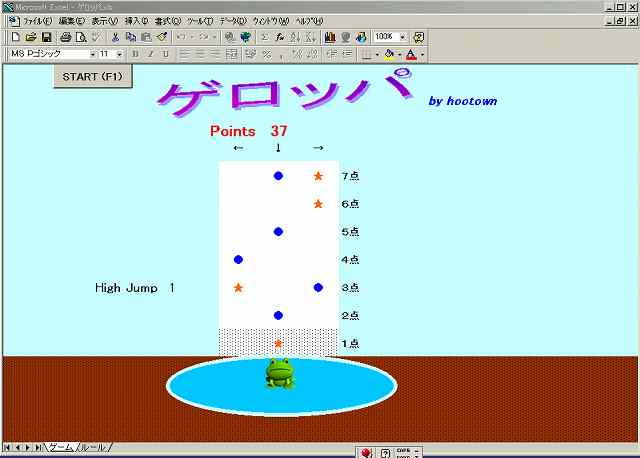Click the font color red A swatch
This screenshot has height=458, width=640.
(410, 54)
